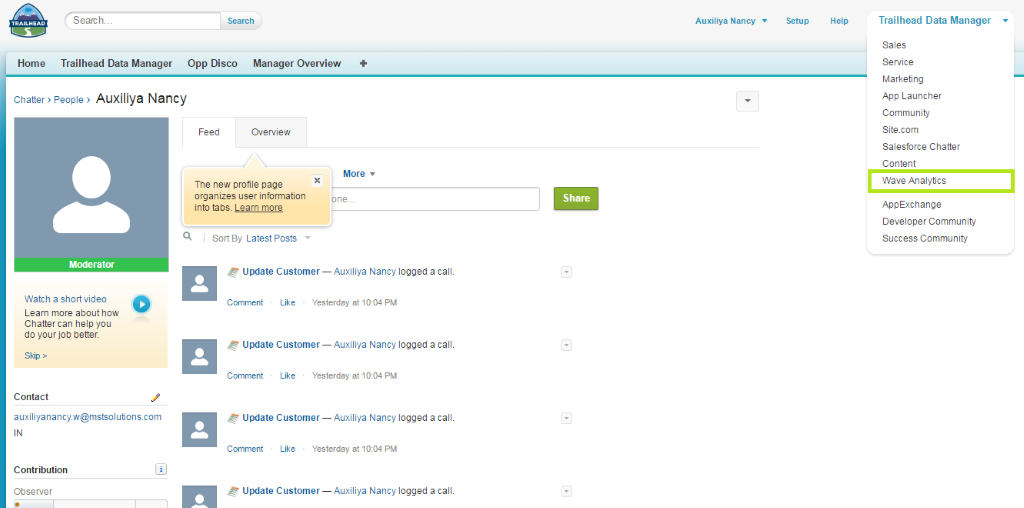Open the Help link
Viewport: 1024px width, 508px height.
pos(839,21)
